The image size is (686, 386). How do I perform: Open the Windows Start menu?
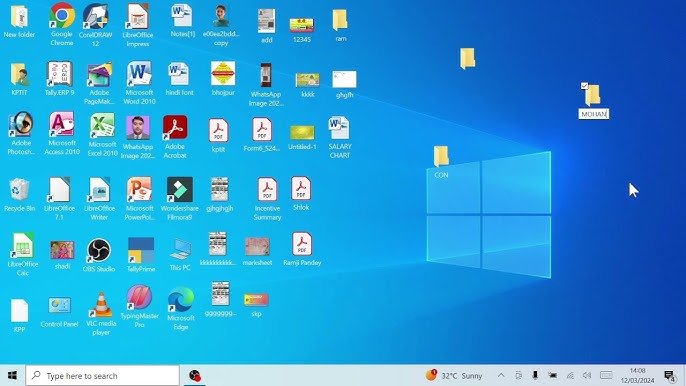pyautogui.click(x=12, y=375)
